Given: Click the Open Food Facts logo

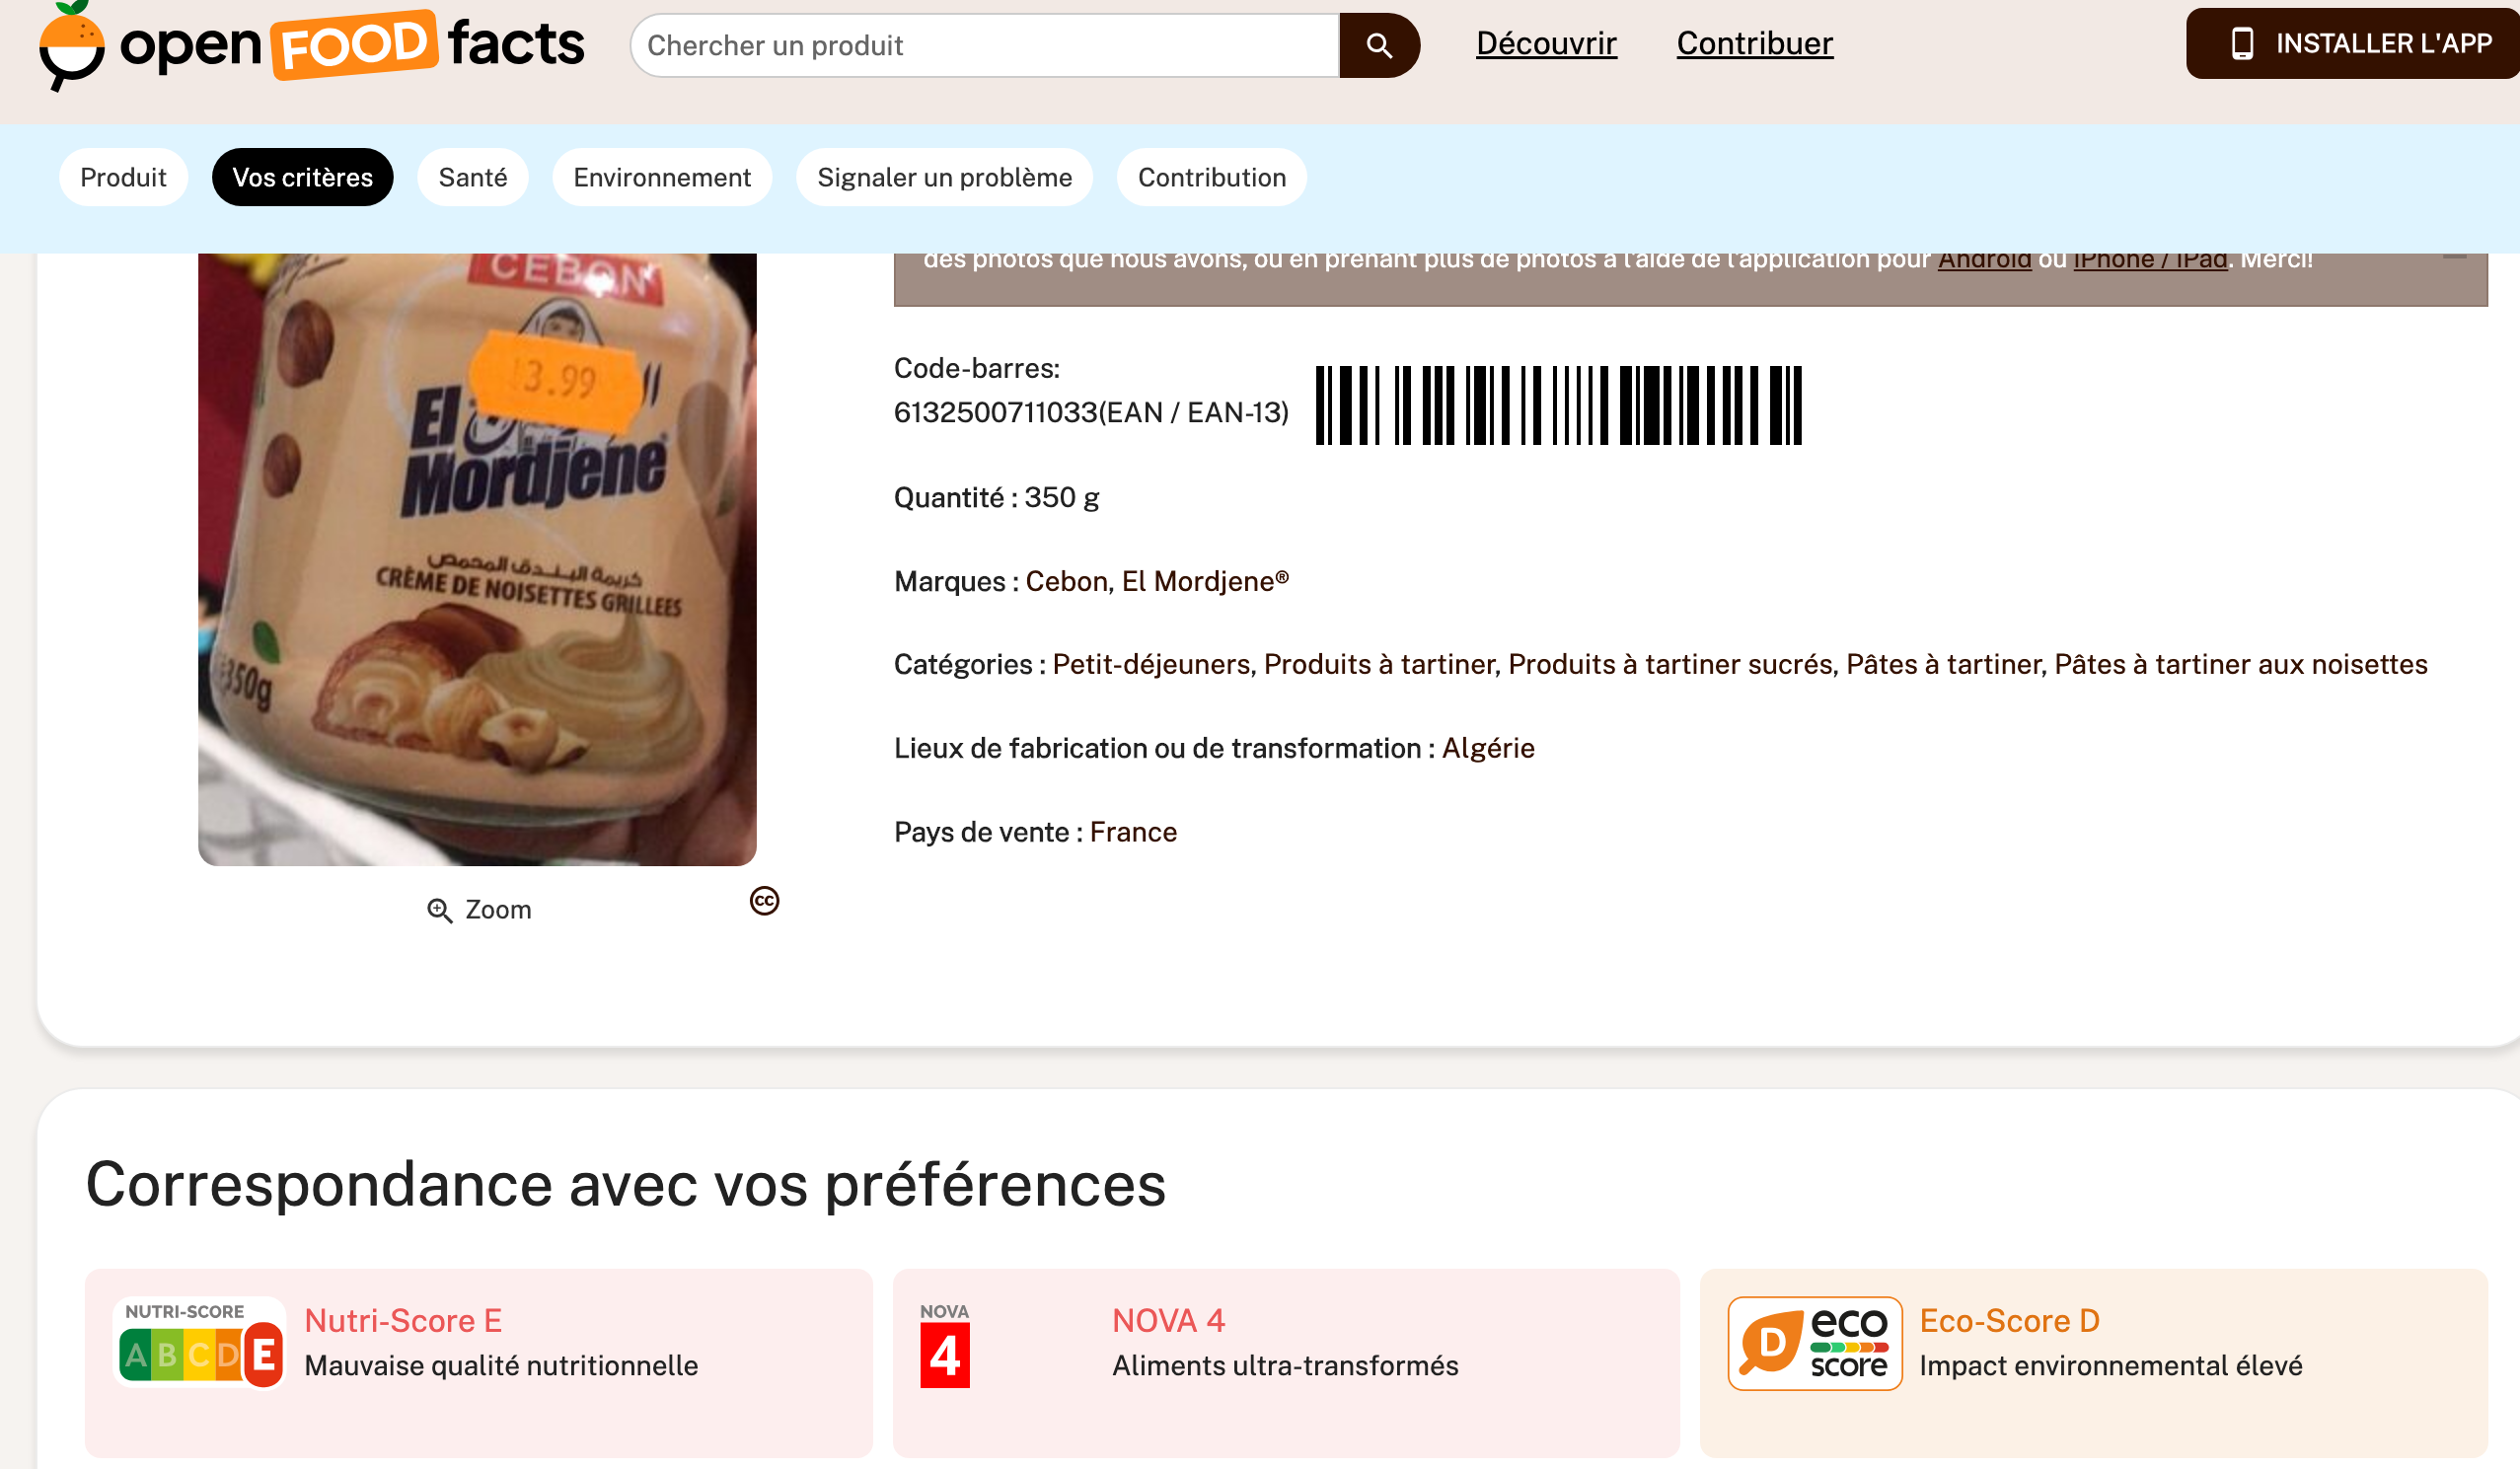Looking at the screenshot, I should pos(311,45).
